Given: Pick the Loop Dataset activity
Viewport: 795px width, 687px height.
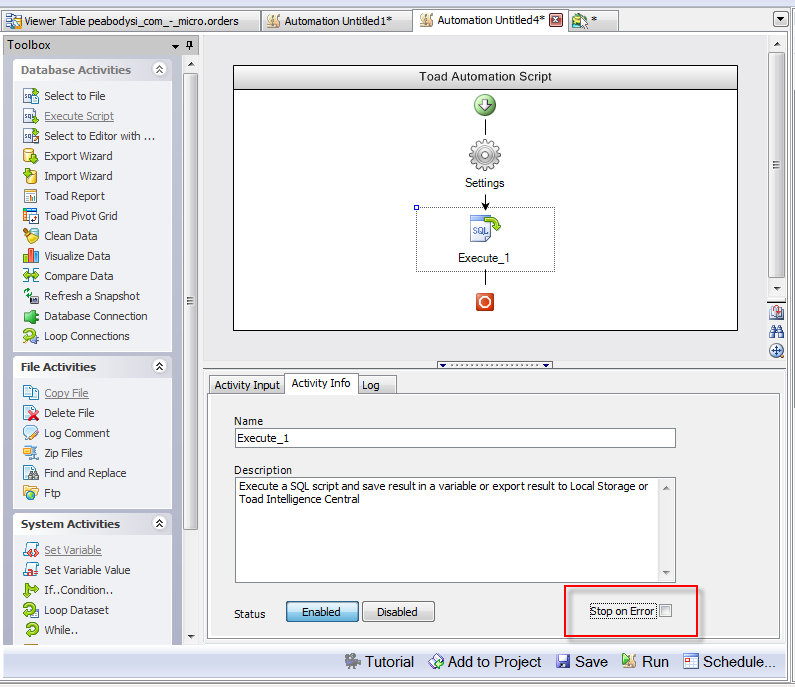Looking at the screenshot, I should point(66,610).
